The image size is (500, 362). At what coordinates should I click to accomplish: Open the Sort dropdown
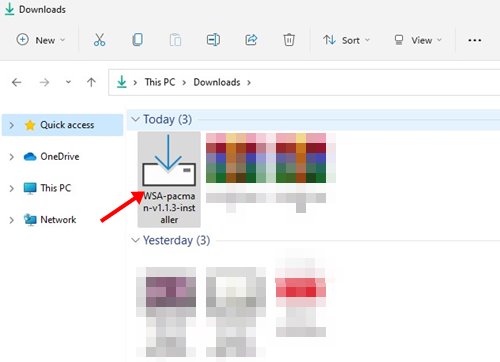[x=347, y=40]
